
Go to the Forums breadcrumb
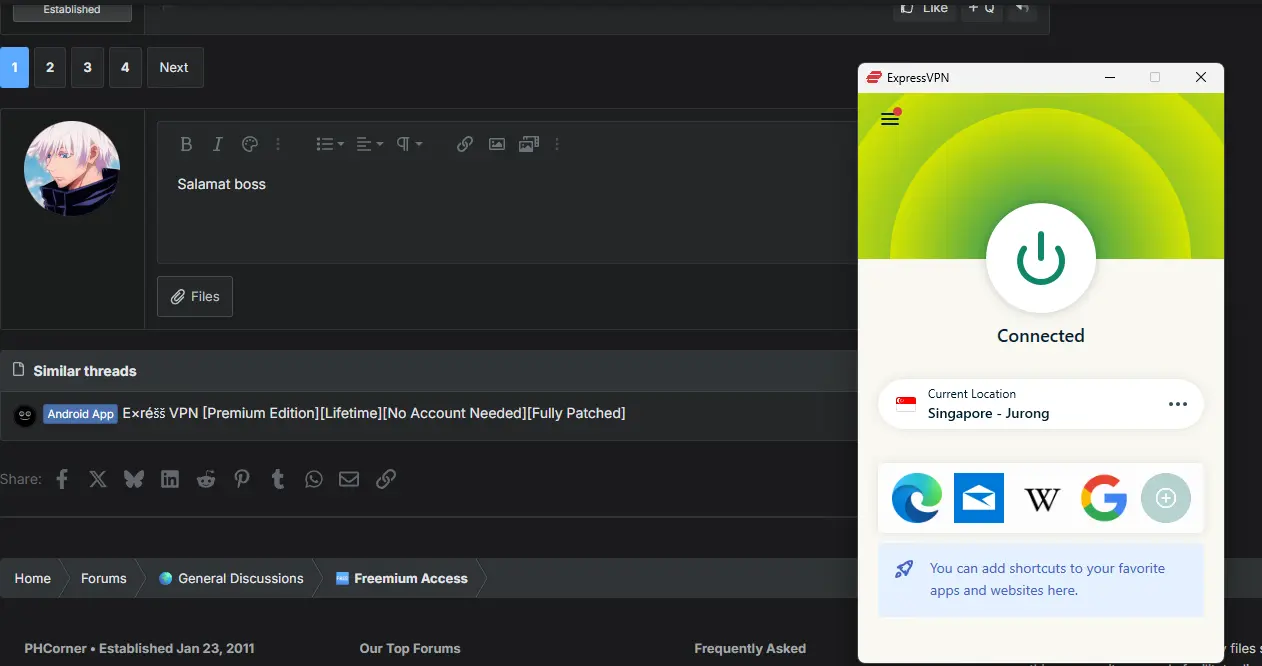(x=104, y=578)
